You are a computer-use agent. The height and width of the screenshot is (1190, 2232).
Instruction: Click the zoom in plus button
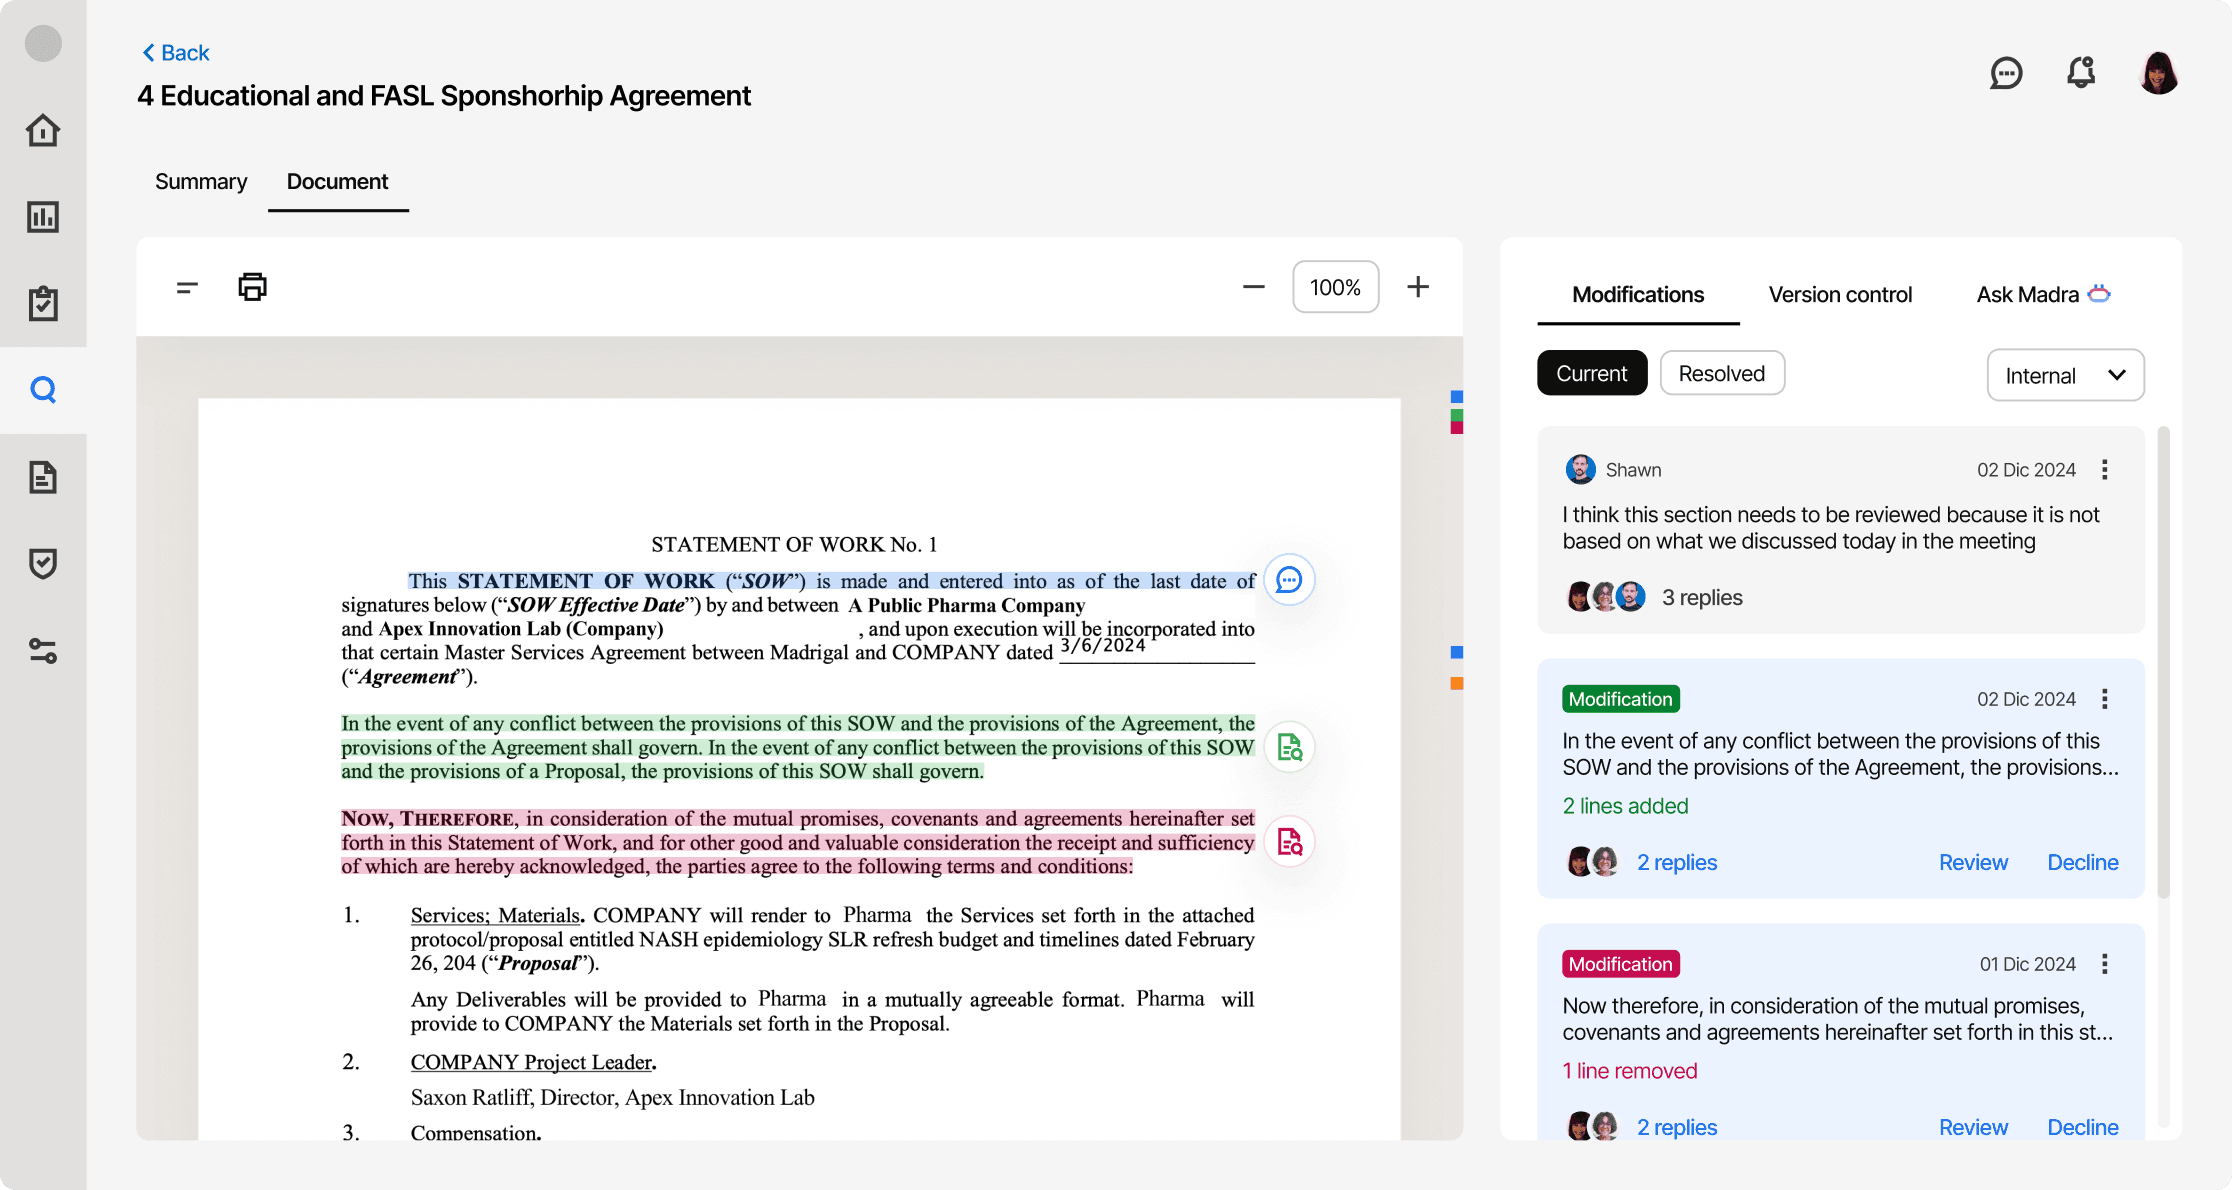click(1417, 287)
